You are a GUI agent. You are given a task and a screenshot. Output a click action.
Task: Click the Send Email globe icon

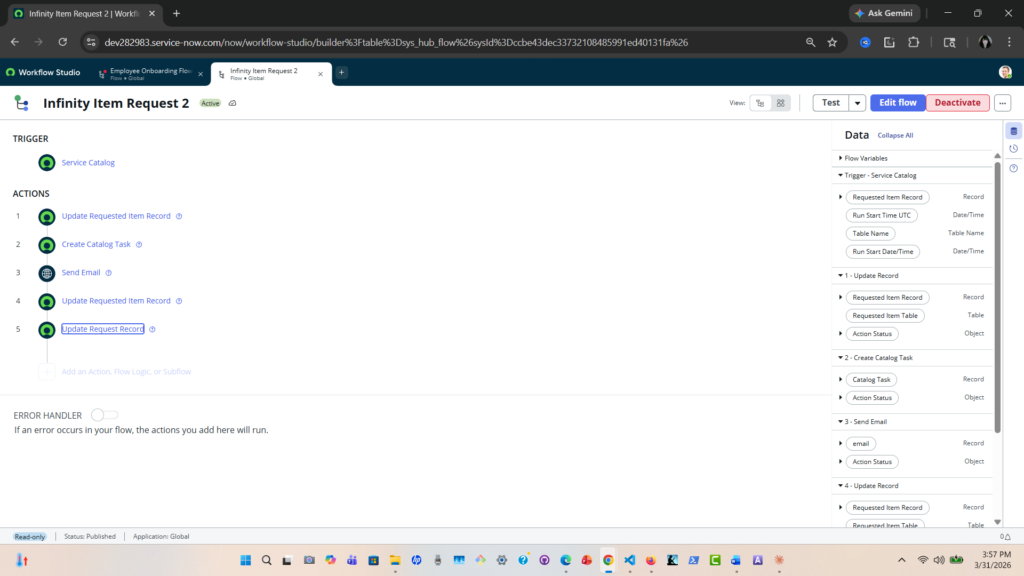[46, 272]
